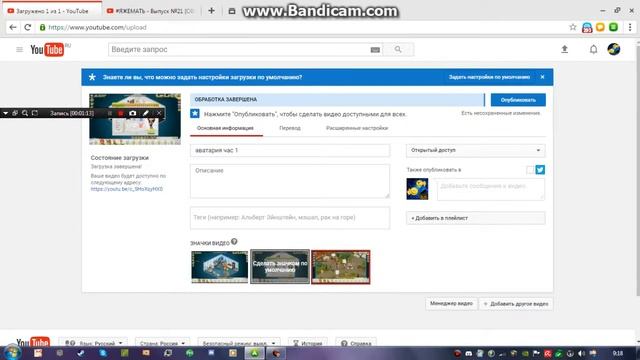Open the blue calendar browser extension
This screenshot has height=360, width=640.
click(x=587, y=27)
